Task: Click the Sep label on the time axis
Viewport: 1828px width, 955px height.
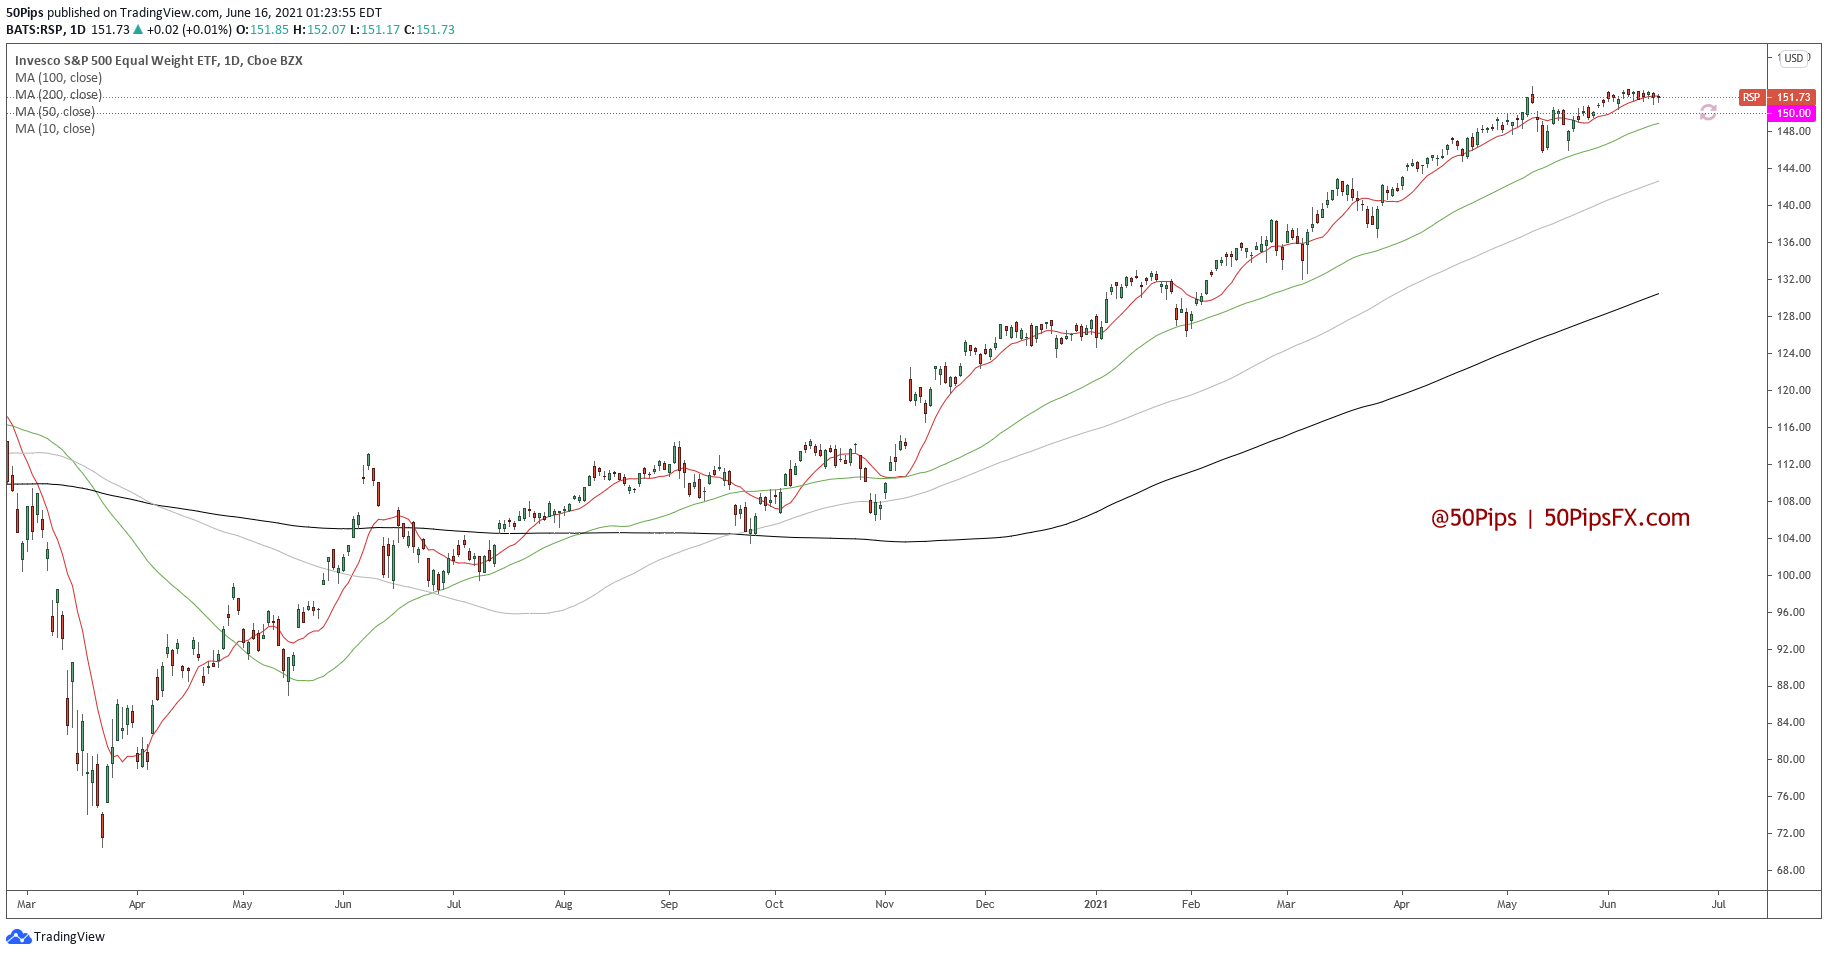Action: coord(669,904)
